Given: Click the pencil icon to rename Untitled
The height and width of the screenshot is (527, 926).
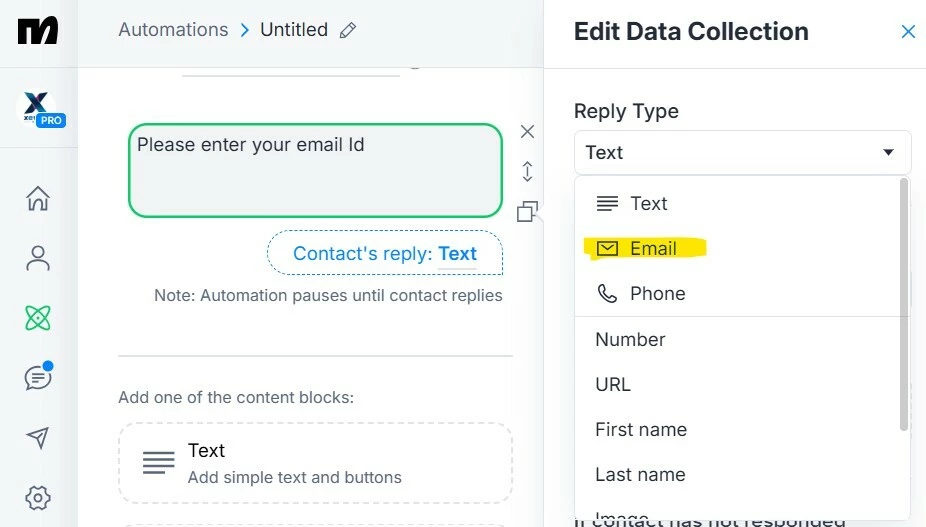Looking at the screenshot, I should click(348, 30).
